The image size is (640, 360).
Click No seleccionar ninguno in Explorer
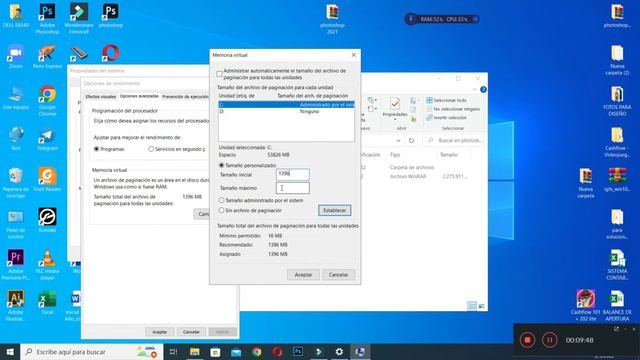coord(453,109)
